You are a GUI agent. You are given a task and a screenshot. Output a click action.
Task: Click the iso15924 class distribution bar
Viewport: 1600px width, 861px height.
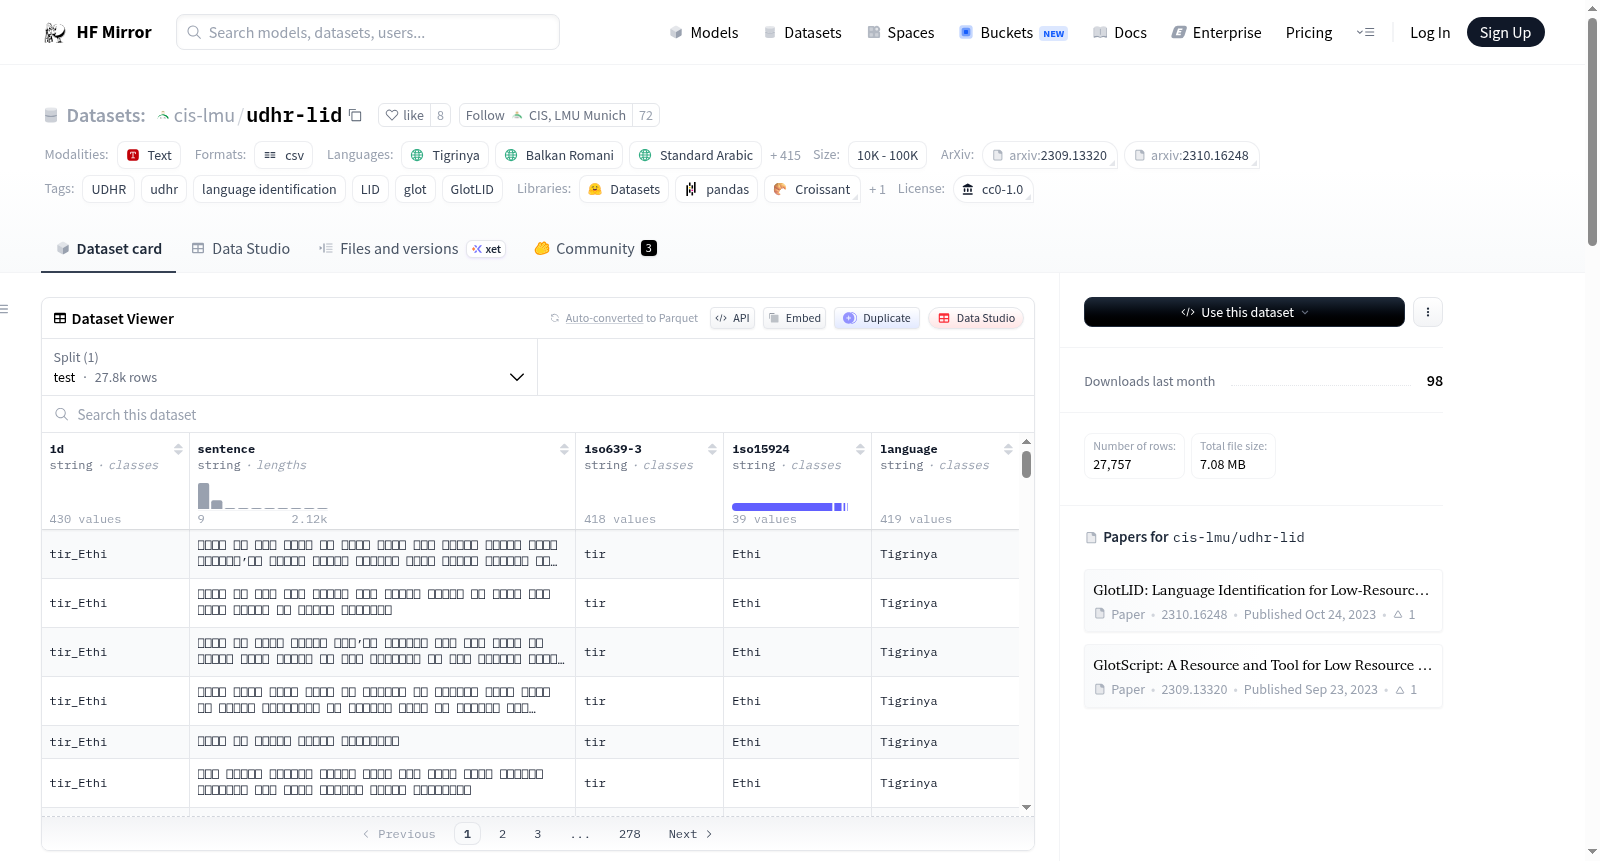point(790,507)
